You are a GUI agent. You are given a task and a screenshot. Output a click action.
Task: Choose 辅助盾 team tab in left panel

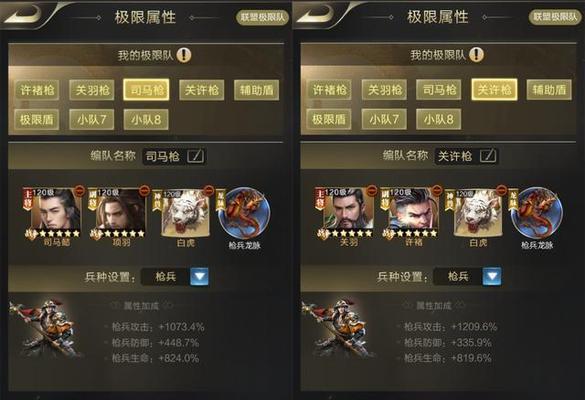(x=257, y=90)
